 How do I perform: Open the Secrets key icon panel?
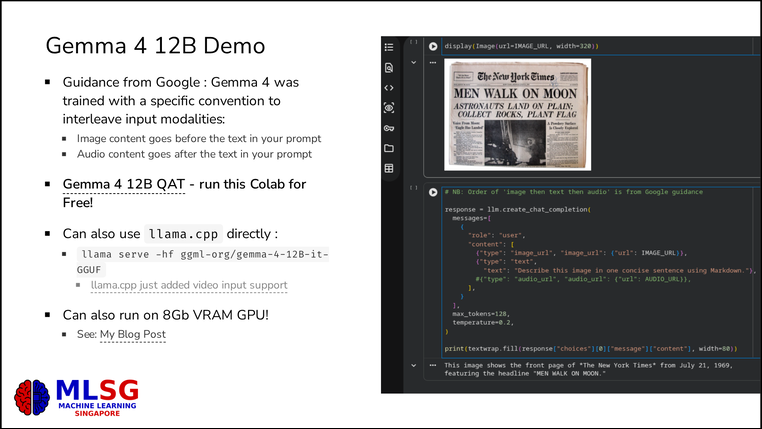389,128
